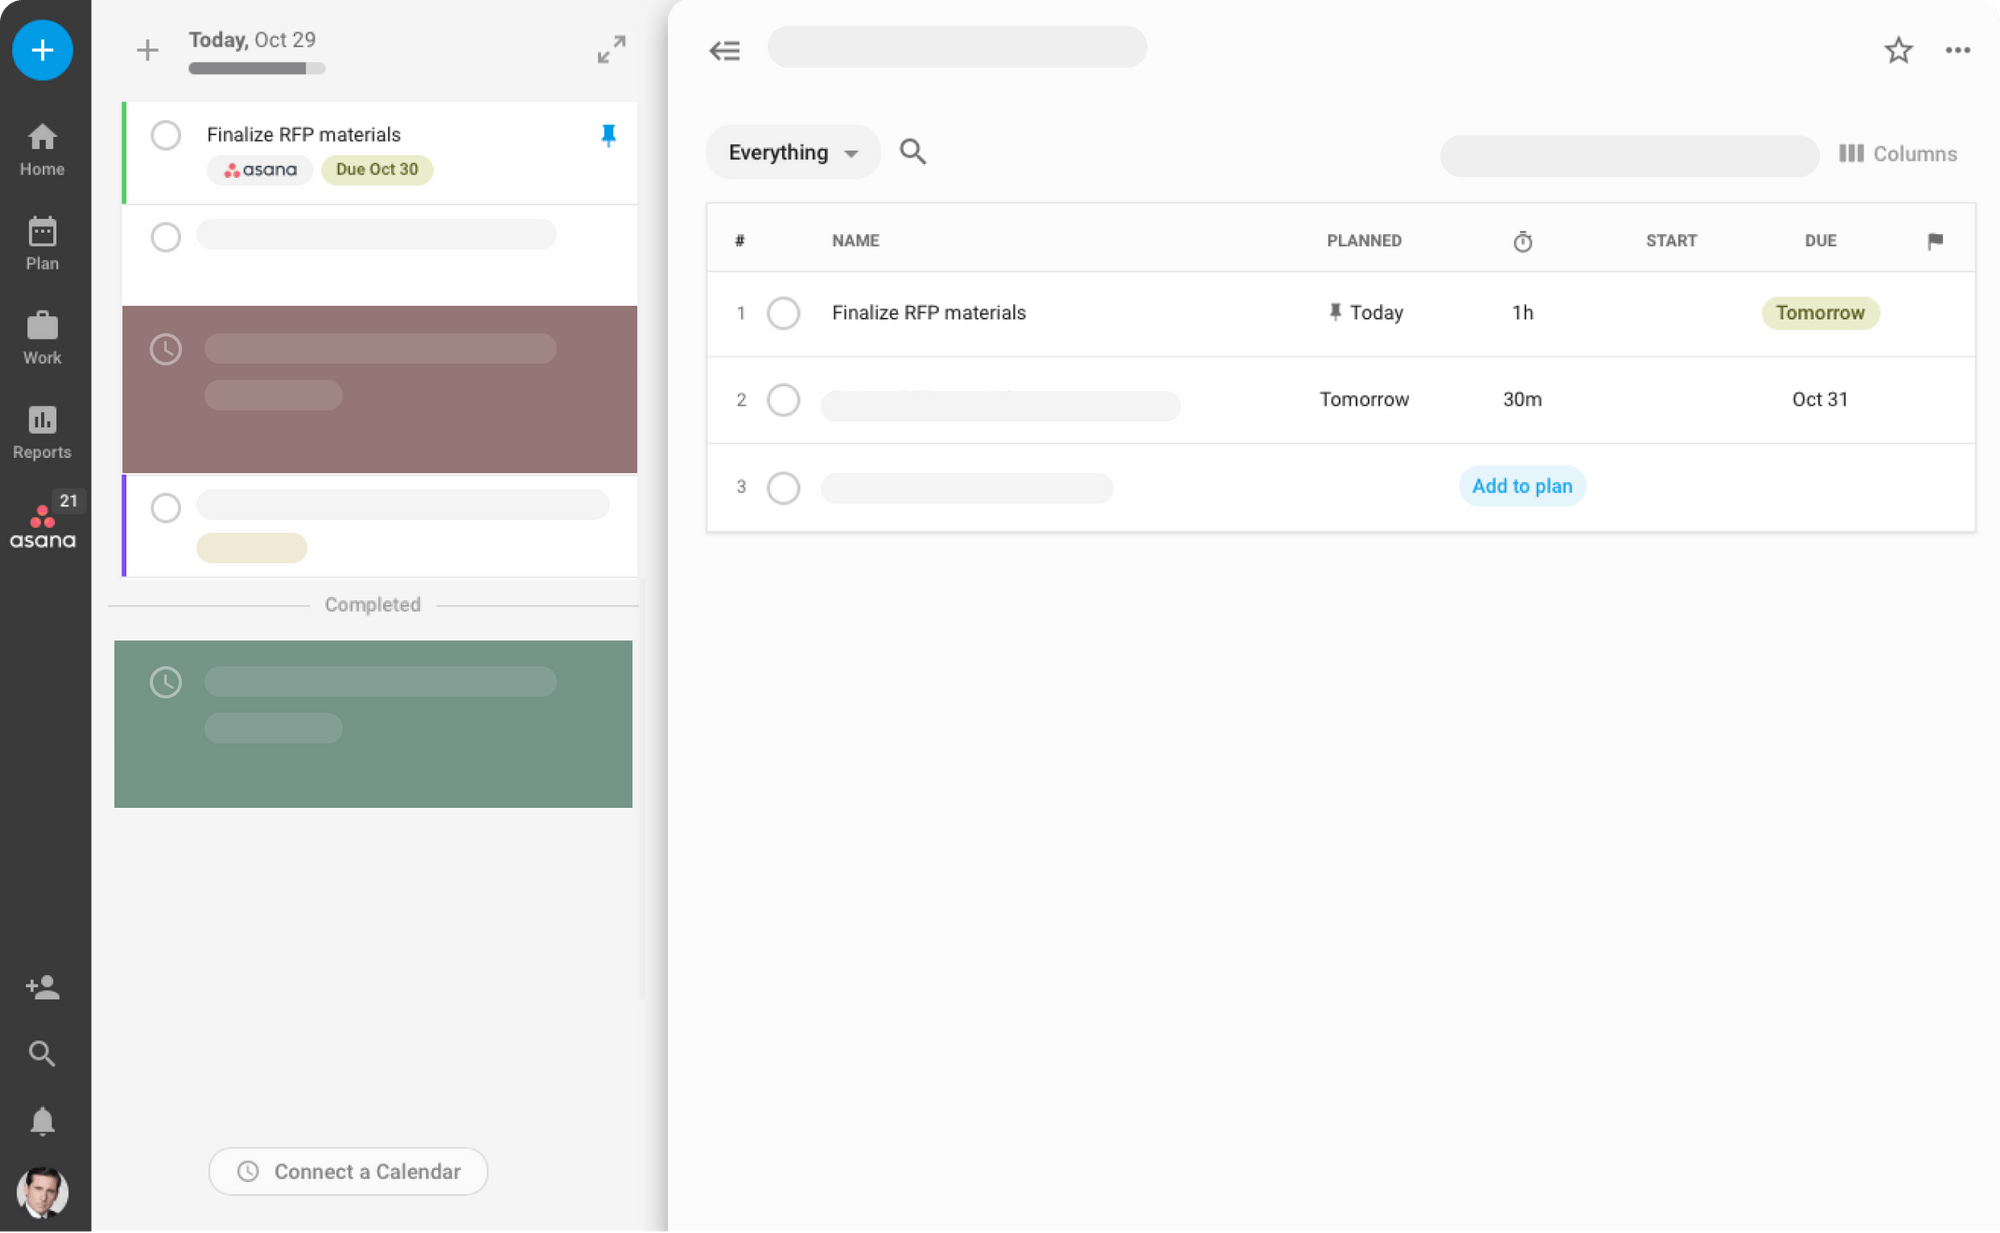
Task: Go to the Plan section
Action: coord(42,243)
